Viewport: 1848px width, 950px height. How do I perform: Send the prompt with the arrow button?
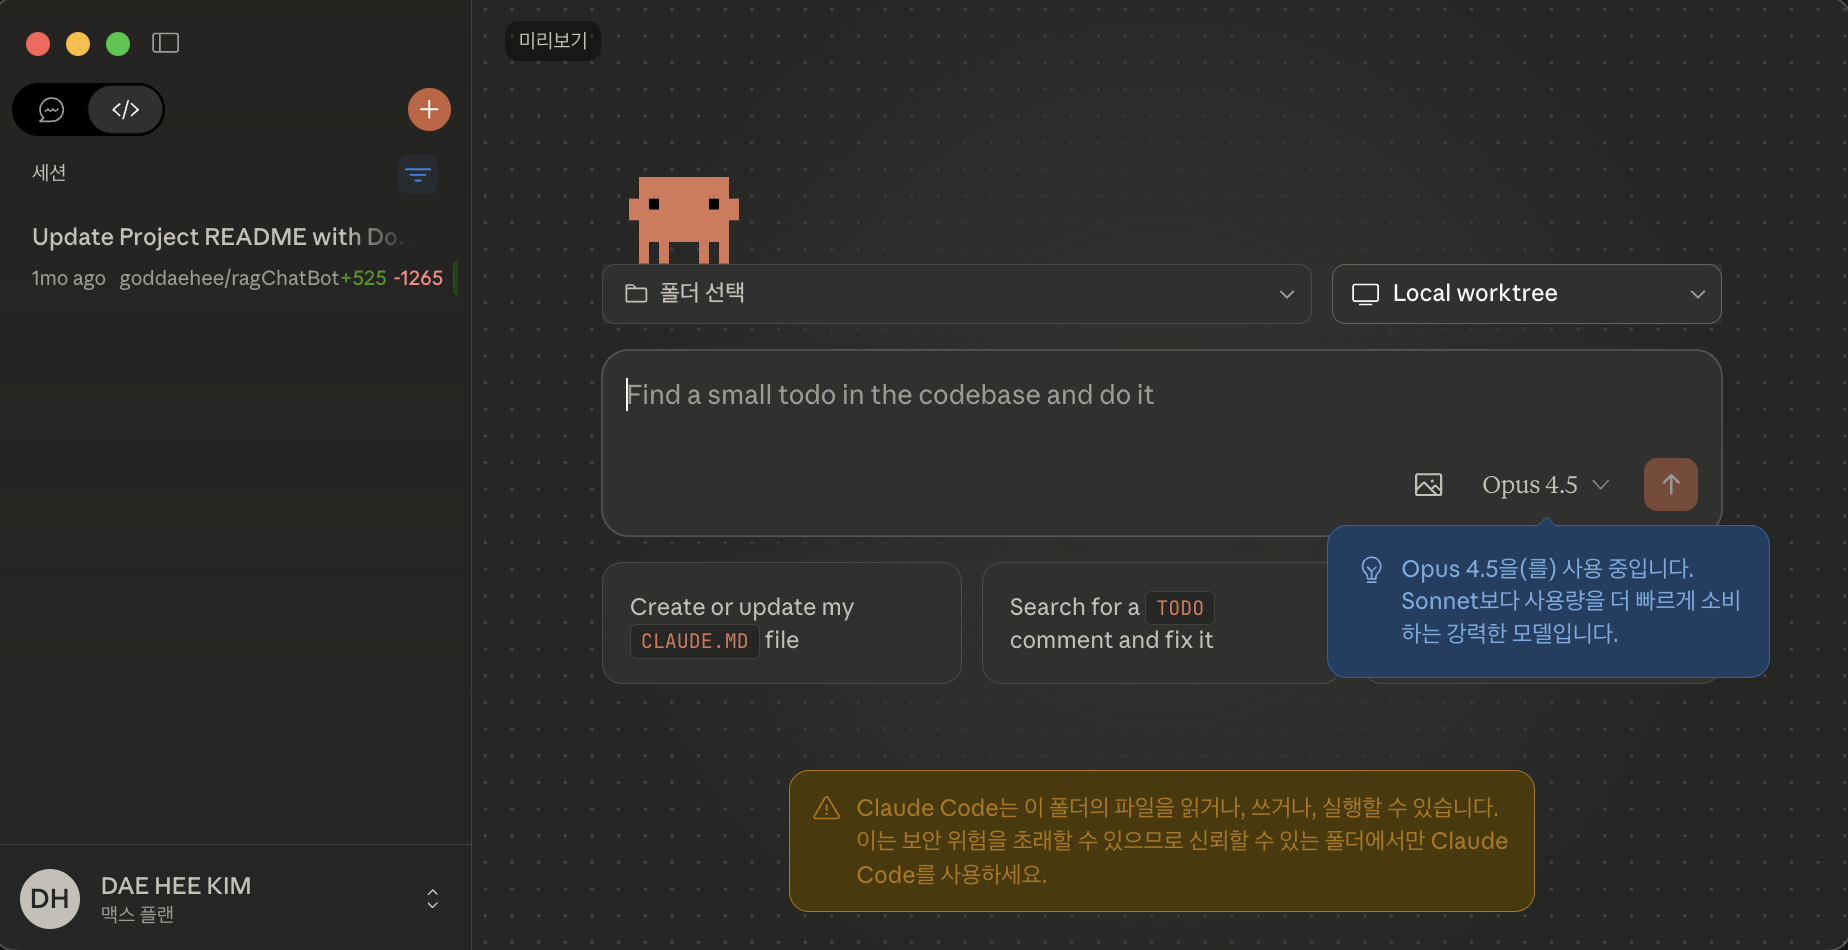click(x=1671, y=485)
